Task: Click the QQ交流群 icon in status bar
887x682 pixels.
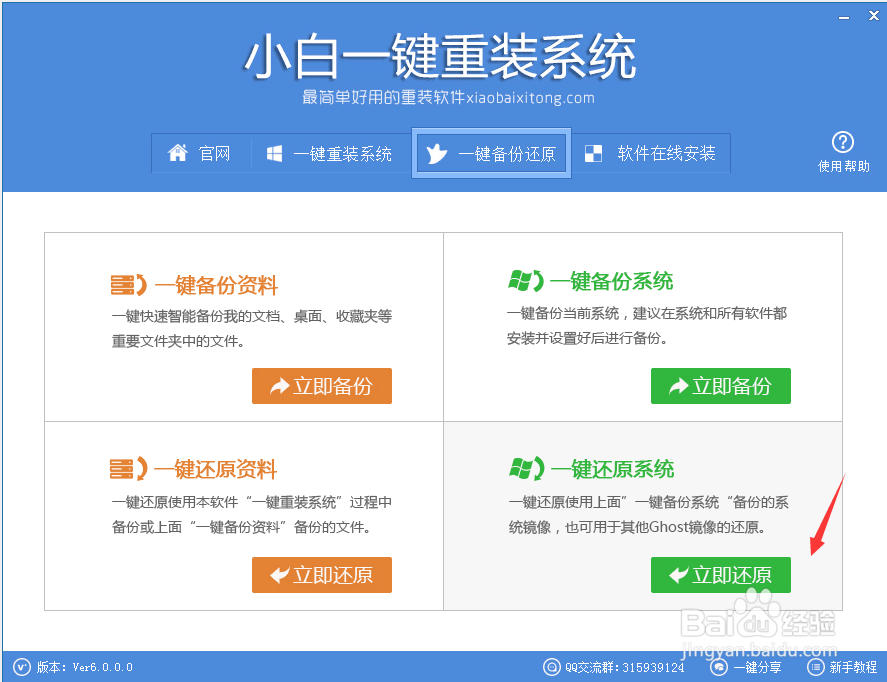Action: [552, 667]
